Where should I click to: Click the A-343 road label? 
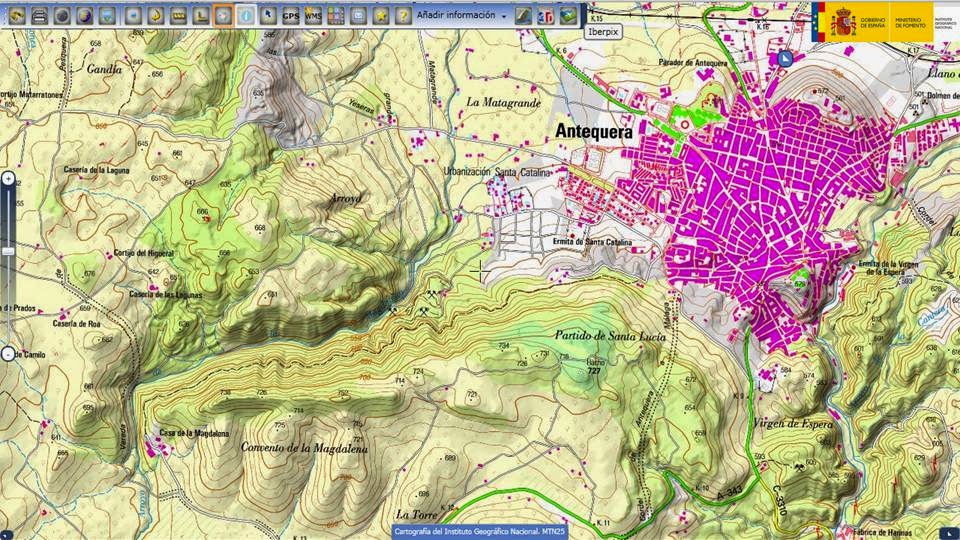[729, 492]
